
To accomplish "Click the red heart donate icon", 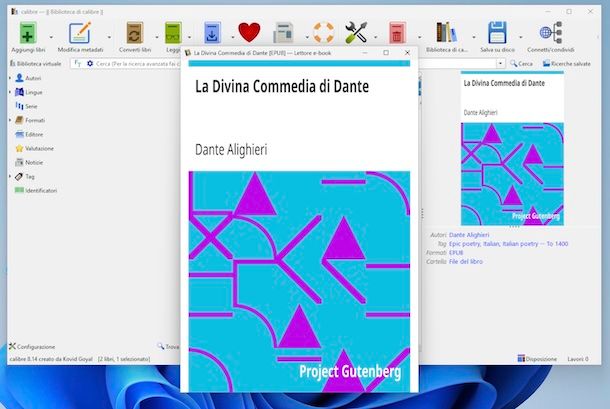I will (x=249, y=32).
